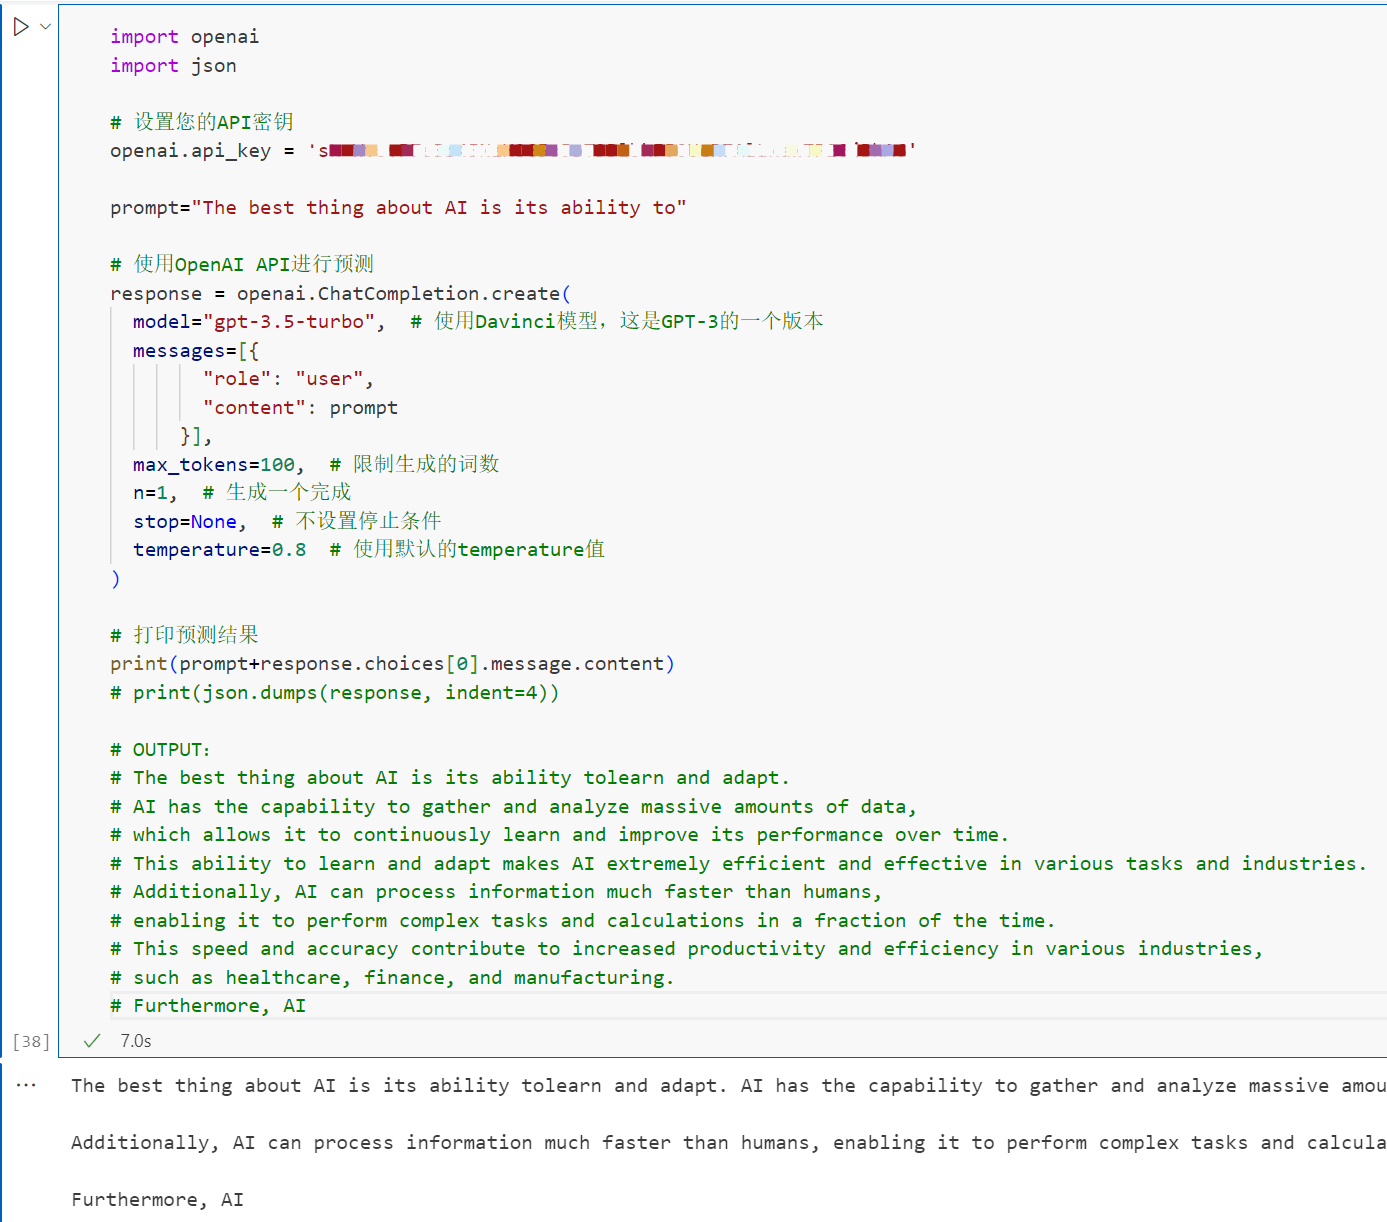Click the execution count [38] label
1387x1222 pixels.
pyautogui.click(x=31, y=1041)
